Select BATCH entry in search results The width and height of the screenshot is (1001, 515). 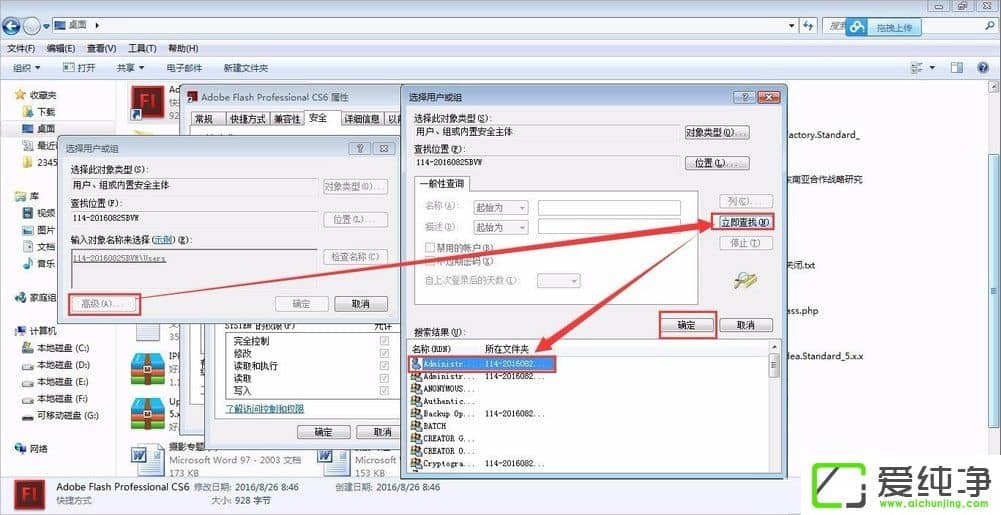pos(429,426)
